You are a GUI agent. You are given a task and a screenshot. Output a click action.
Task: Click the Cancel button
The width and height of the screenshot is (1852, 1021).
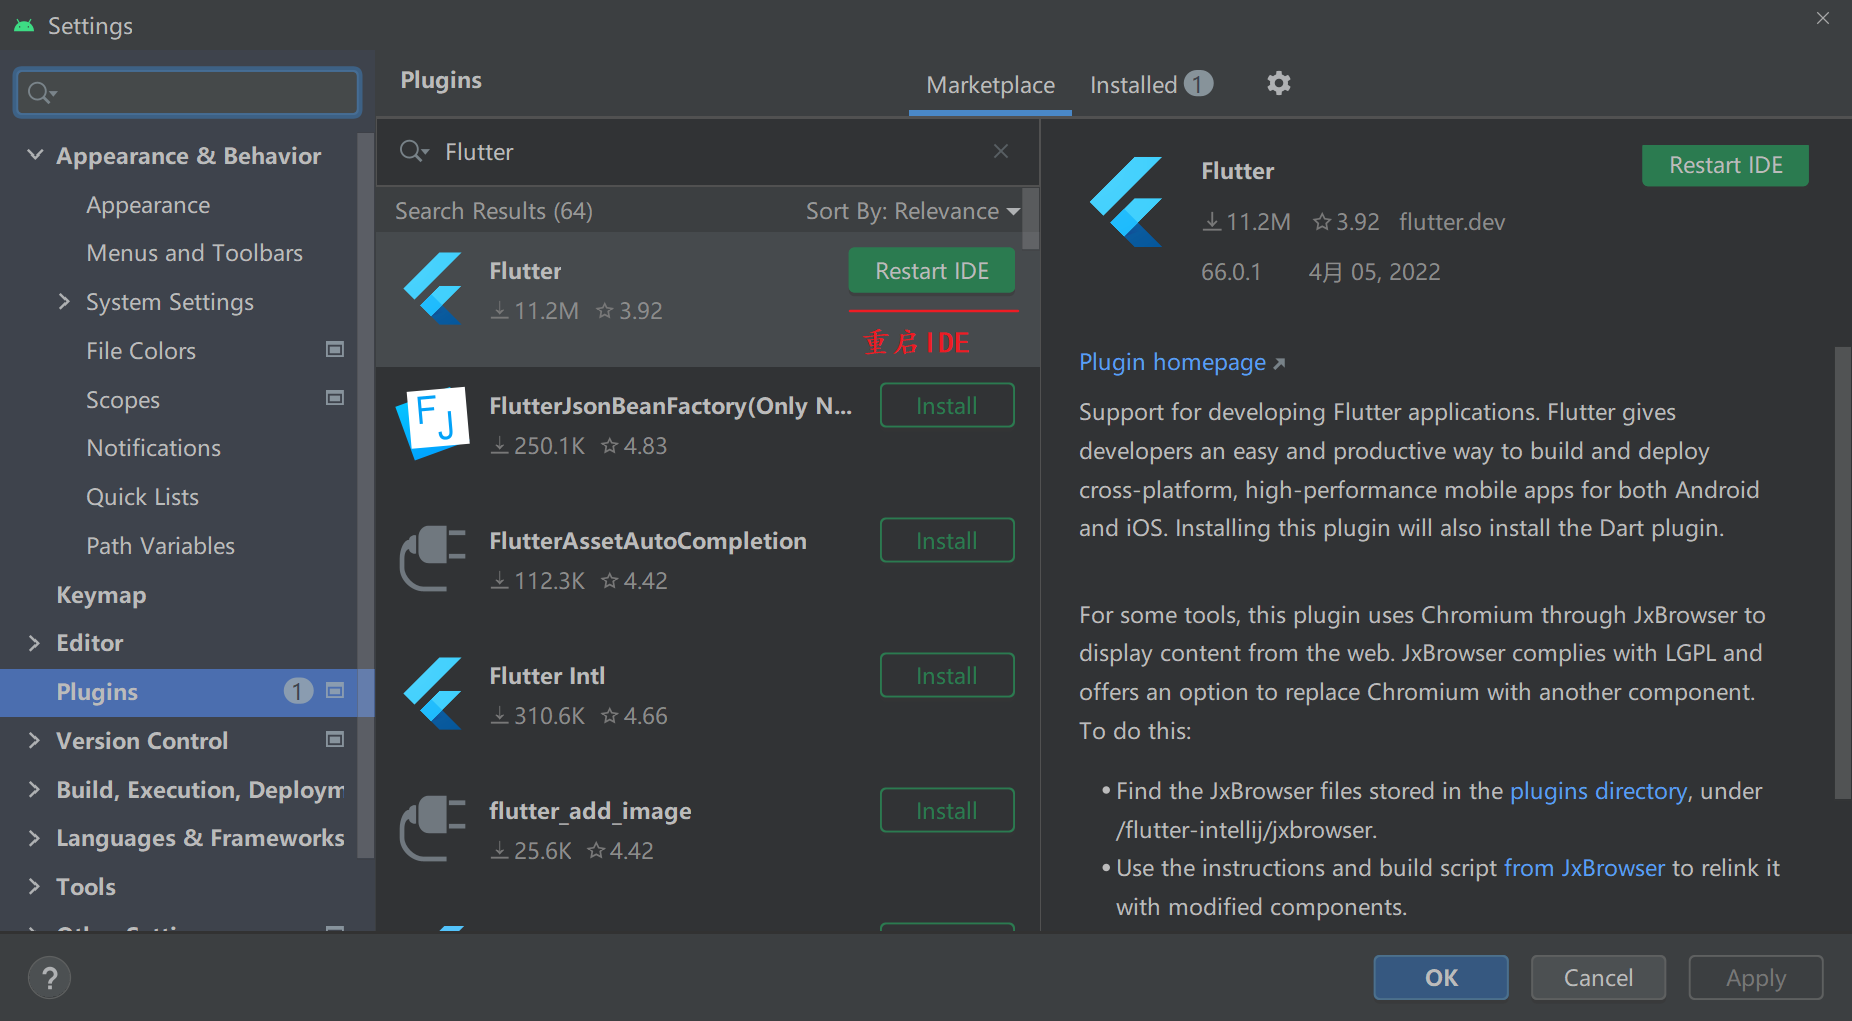click(x=1598, y=977)
